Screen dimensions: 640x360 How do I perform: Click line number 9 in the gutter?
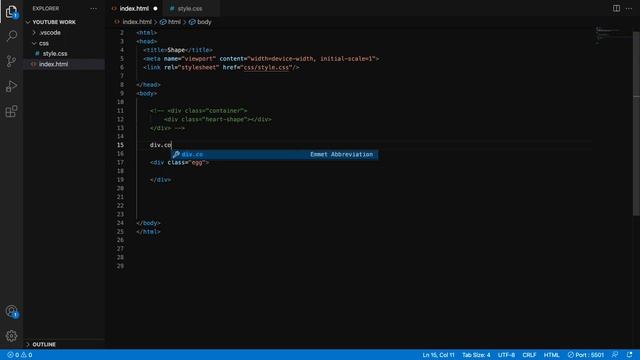tap(122, 93)
